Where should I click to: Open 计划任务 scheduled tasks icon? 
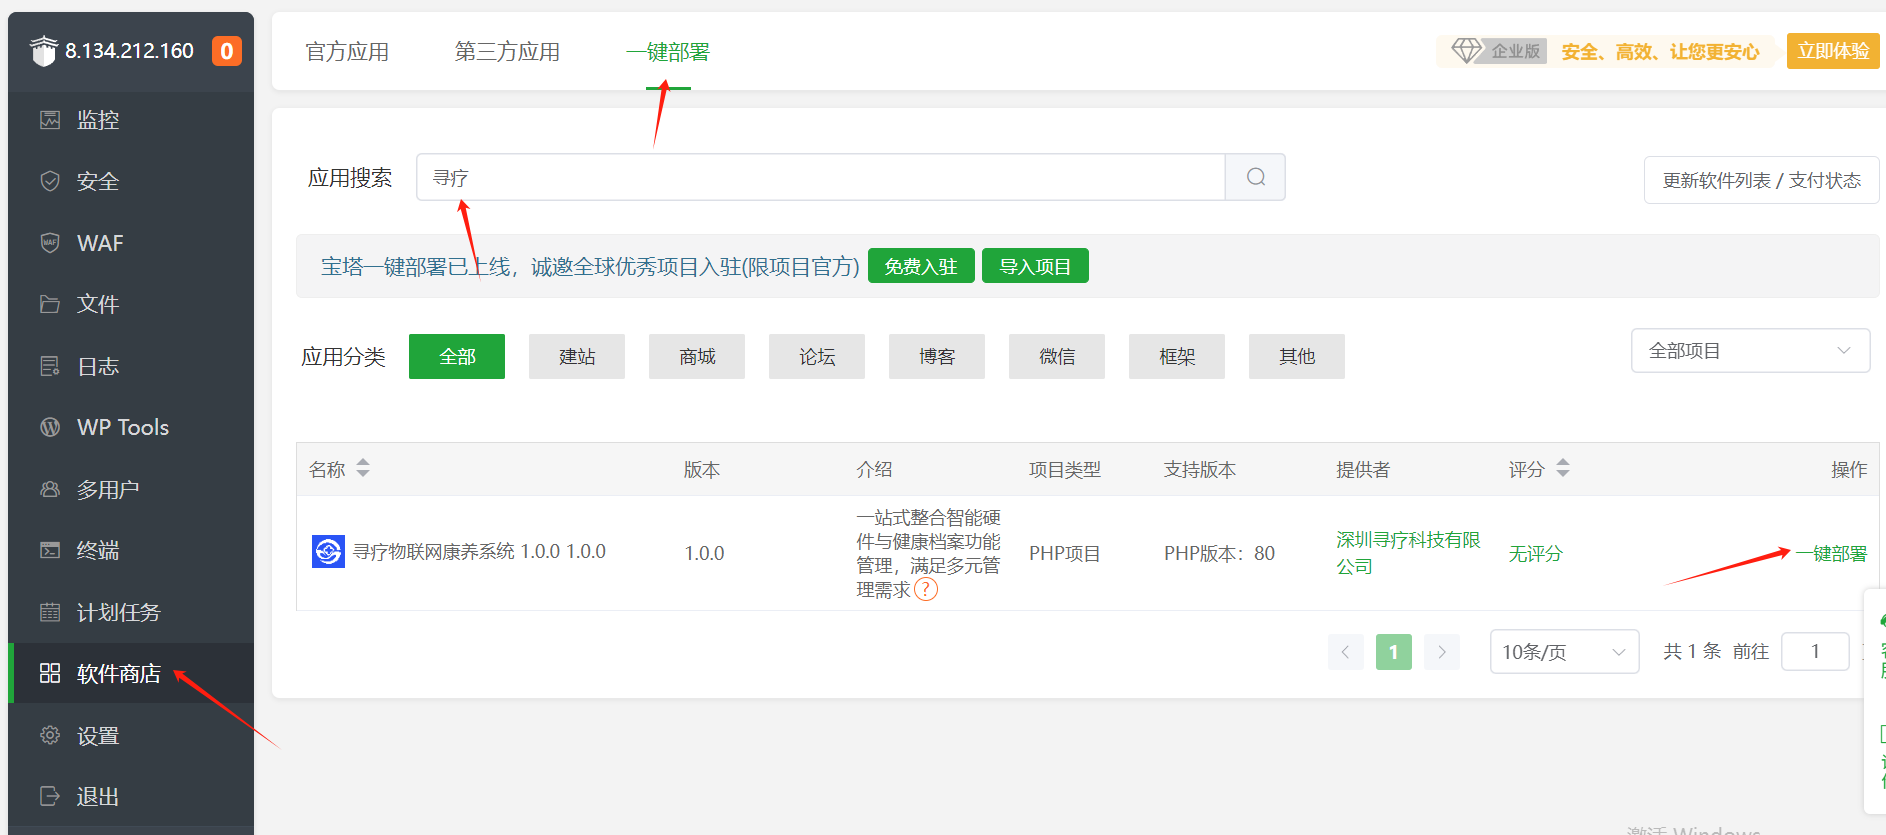point(50,612)
